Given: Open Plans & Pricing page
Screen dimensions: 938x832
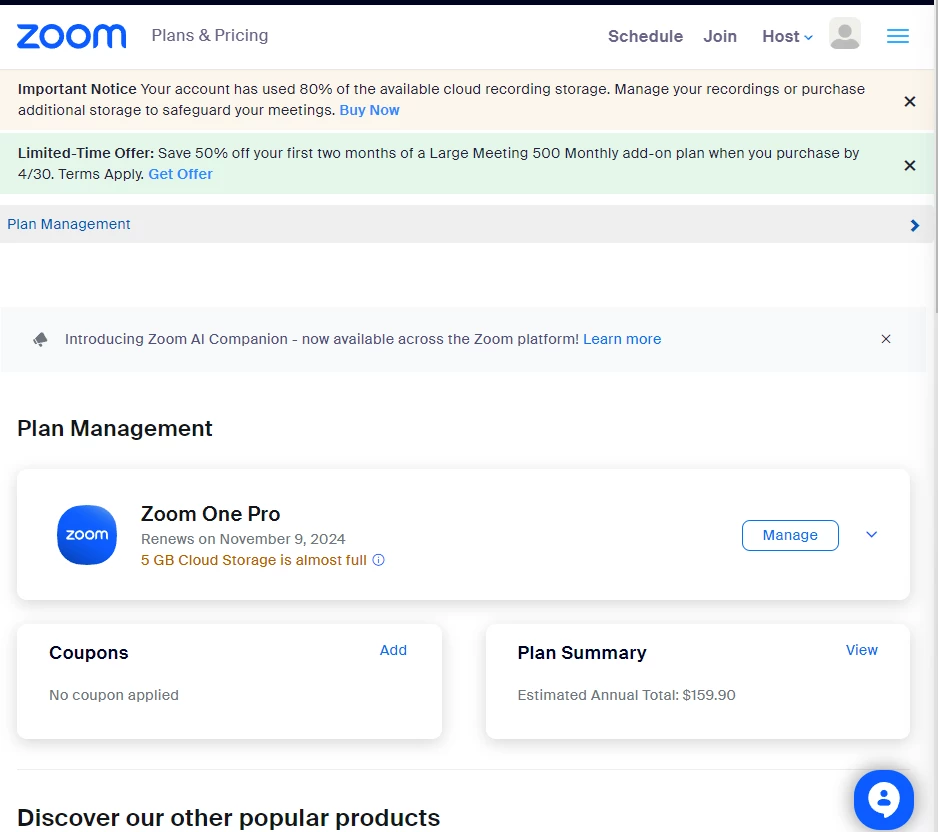Looking at the screenshot, I should [x=209, y=35].
